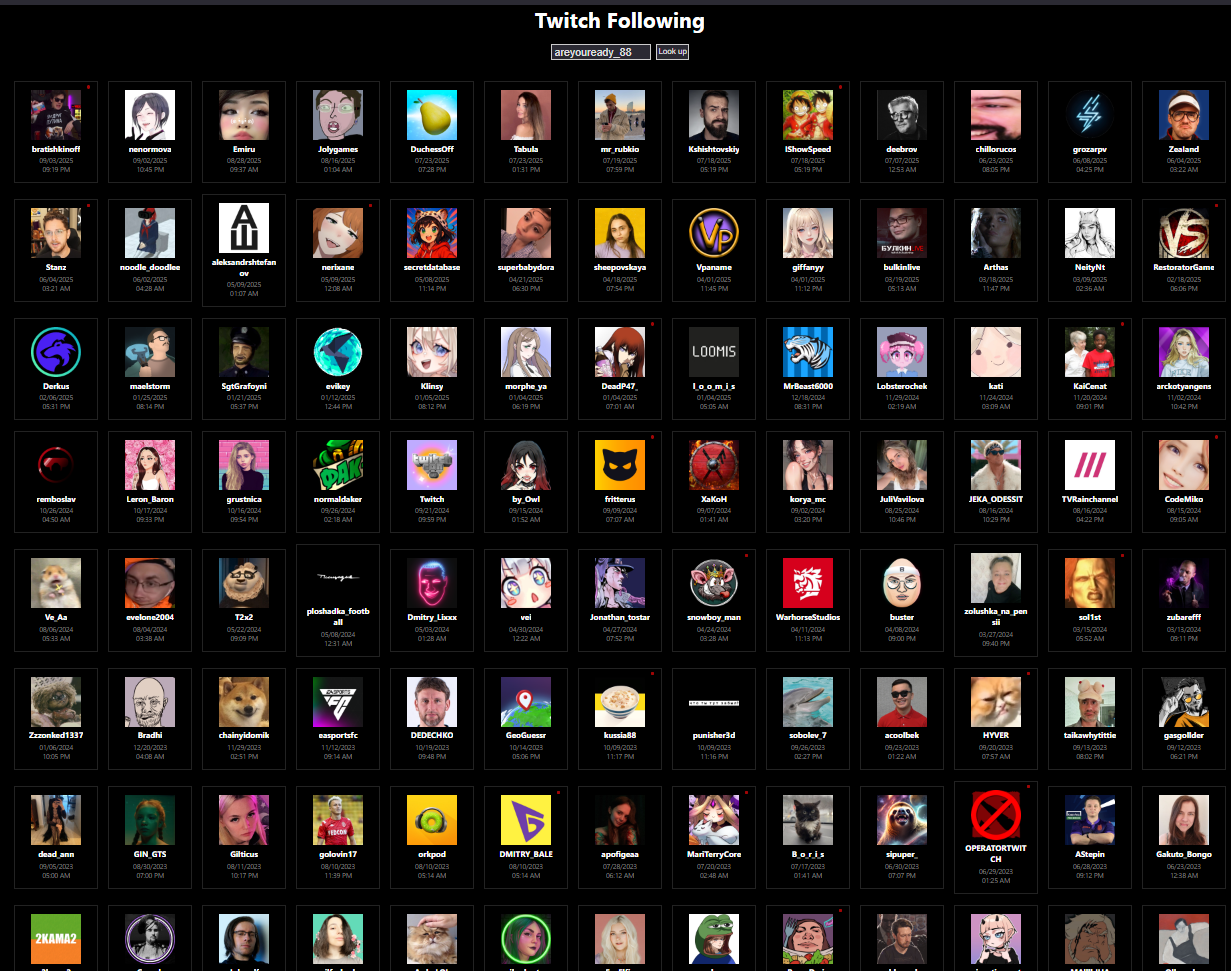
Task: Click the Twitch channel avatar
Action: 432,465
